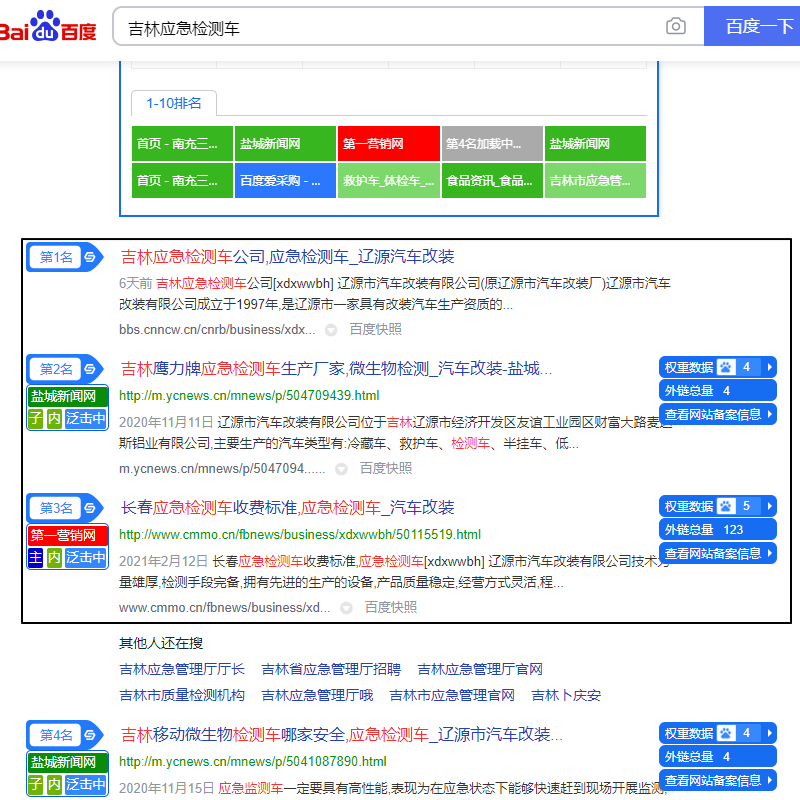Click the refresh icon on 第4名 badge
The height and width of the screenshot is (800, 800).
[90, 735]
